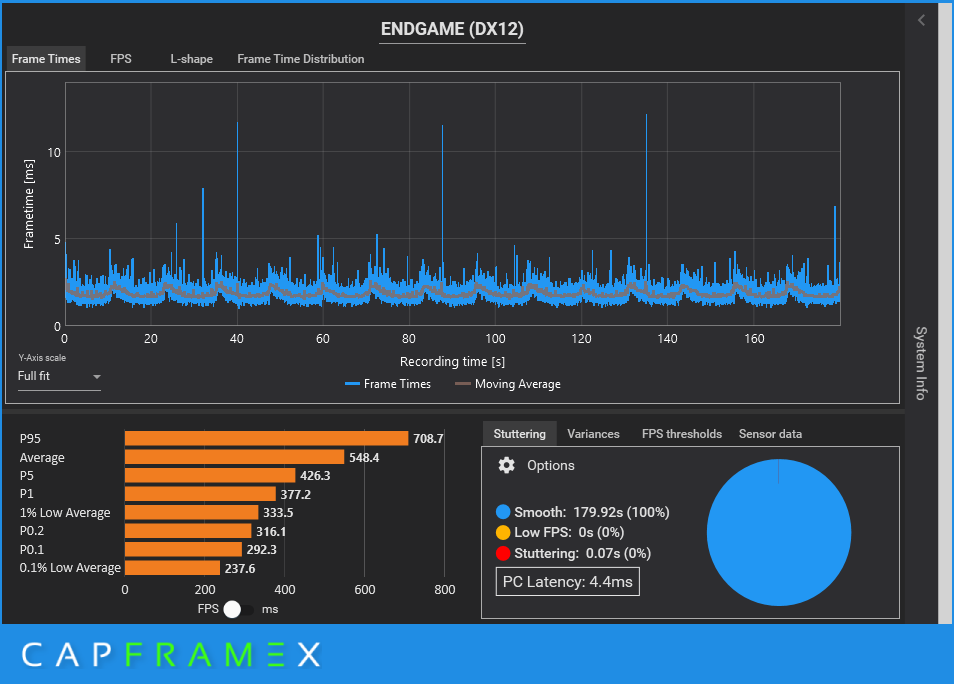Click the P95 bar in the chart
The image size is (954, 684).
[266, 438]
